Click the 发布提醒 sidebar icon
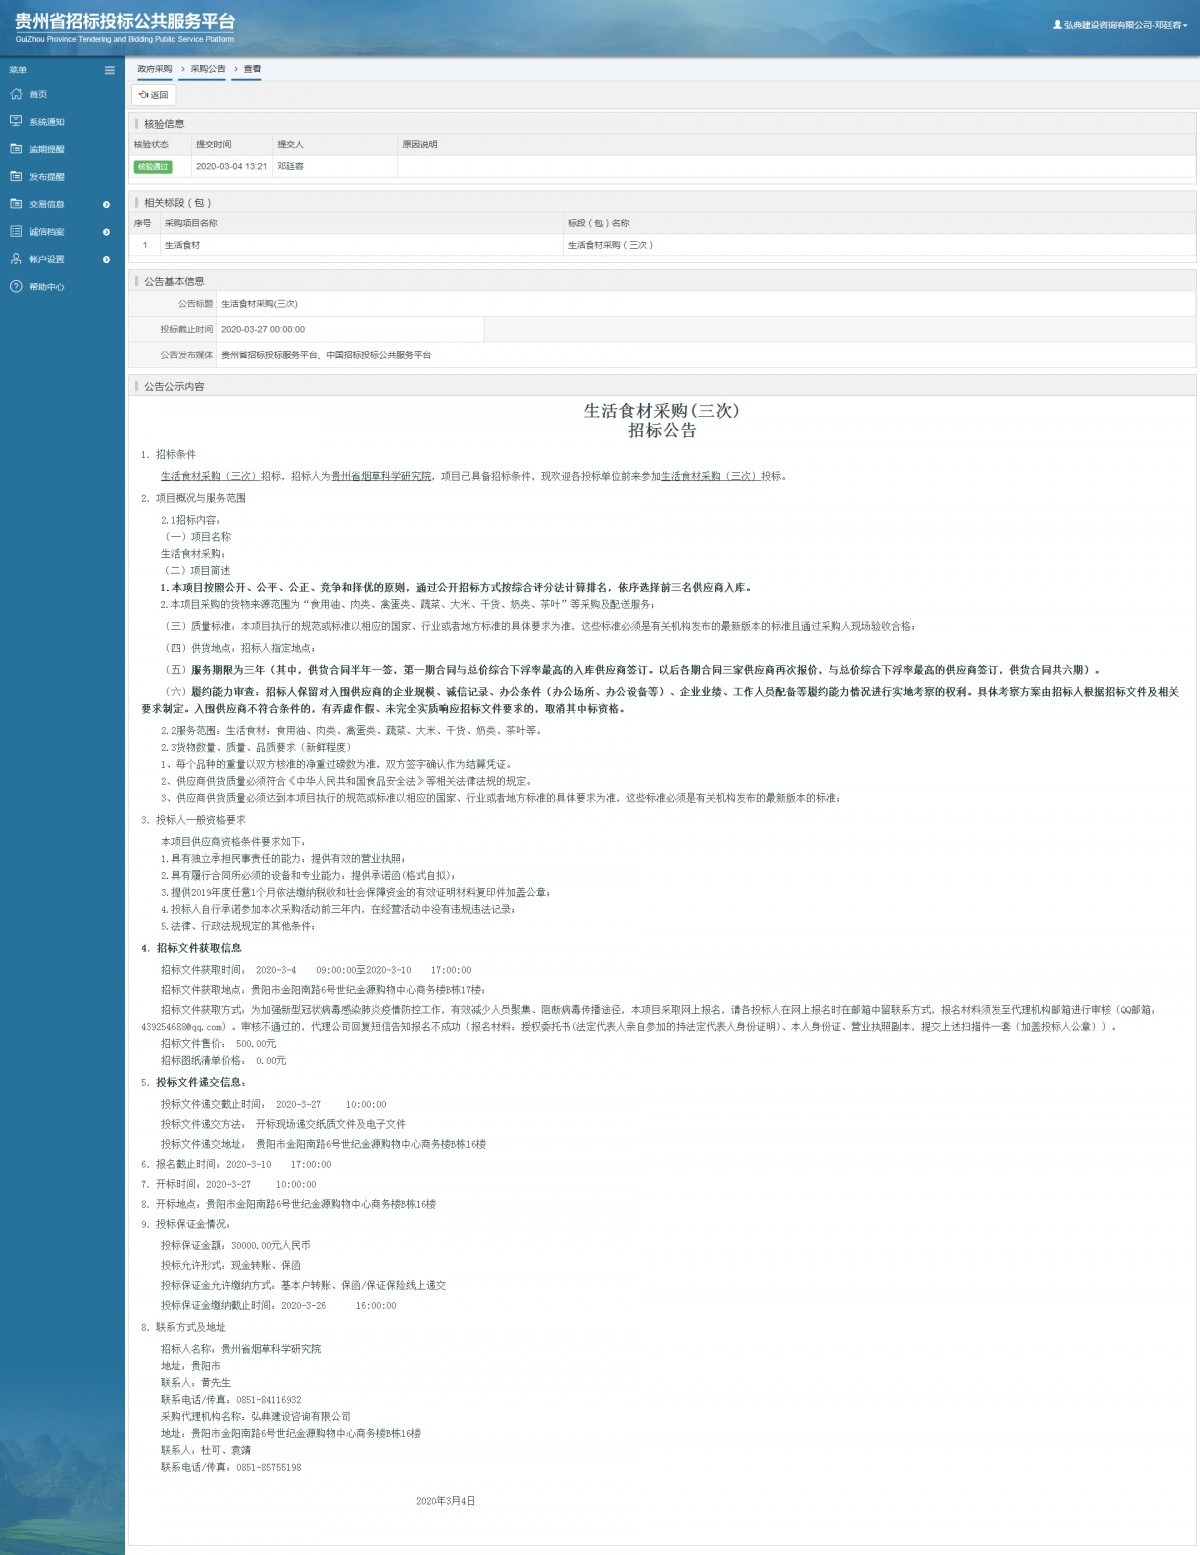Viewport: 1200px width, 1555px height. [x=16, y=176]
